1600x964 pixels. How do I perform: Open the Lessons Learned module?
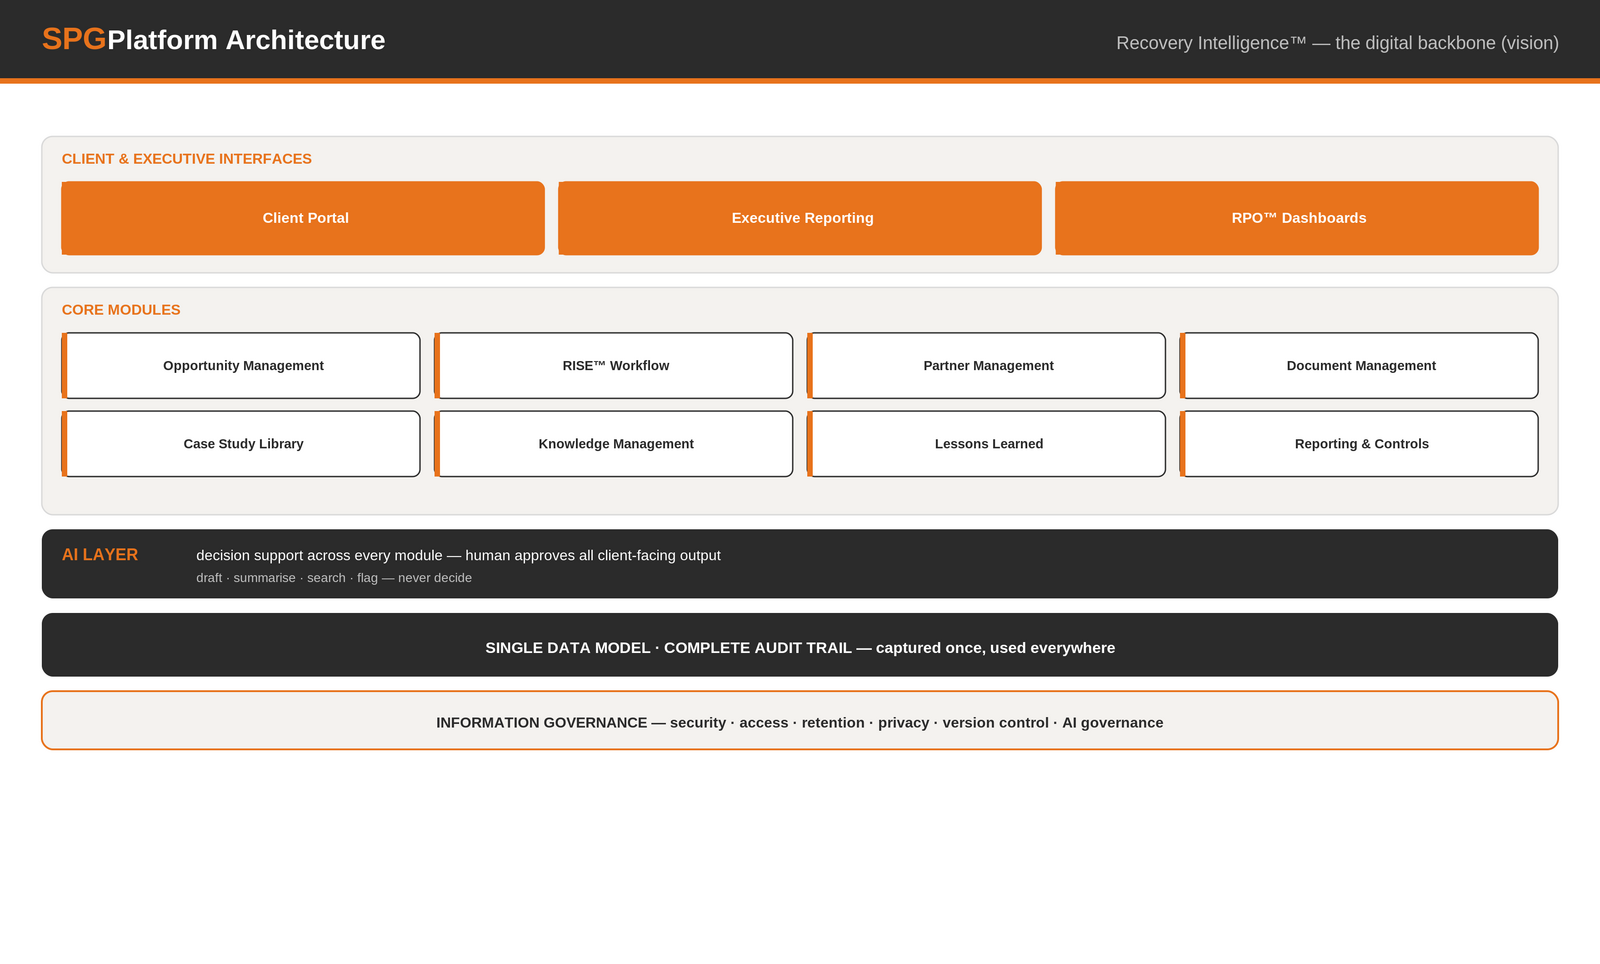986,444
